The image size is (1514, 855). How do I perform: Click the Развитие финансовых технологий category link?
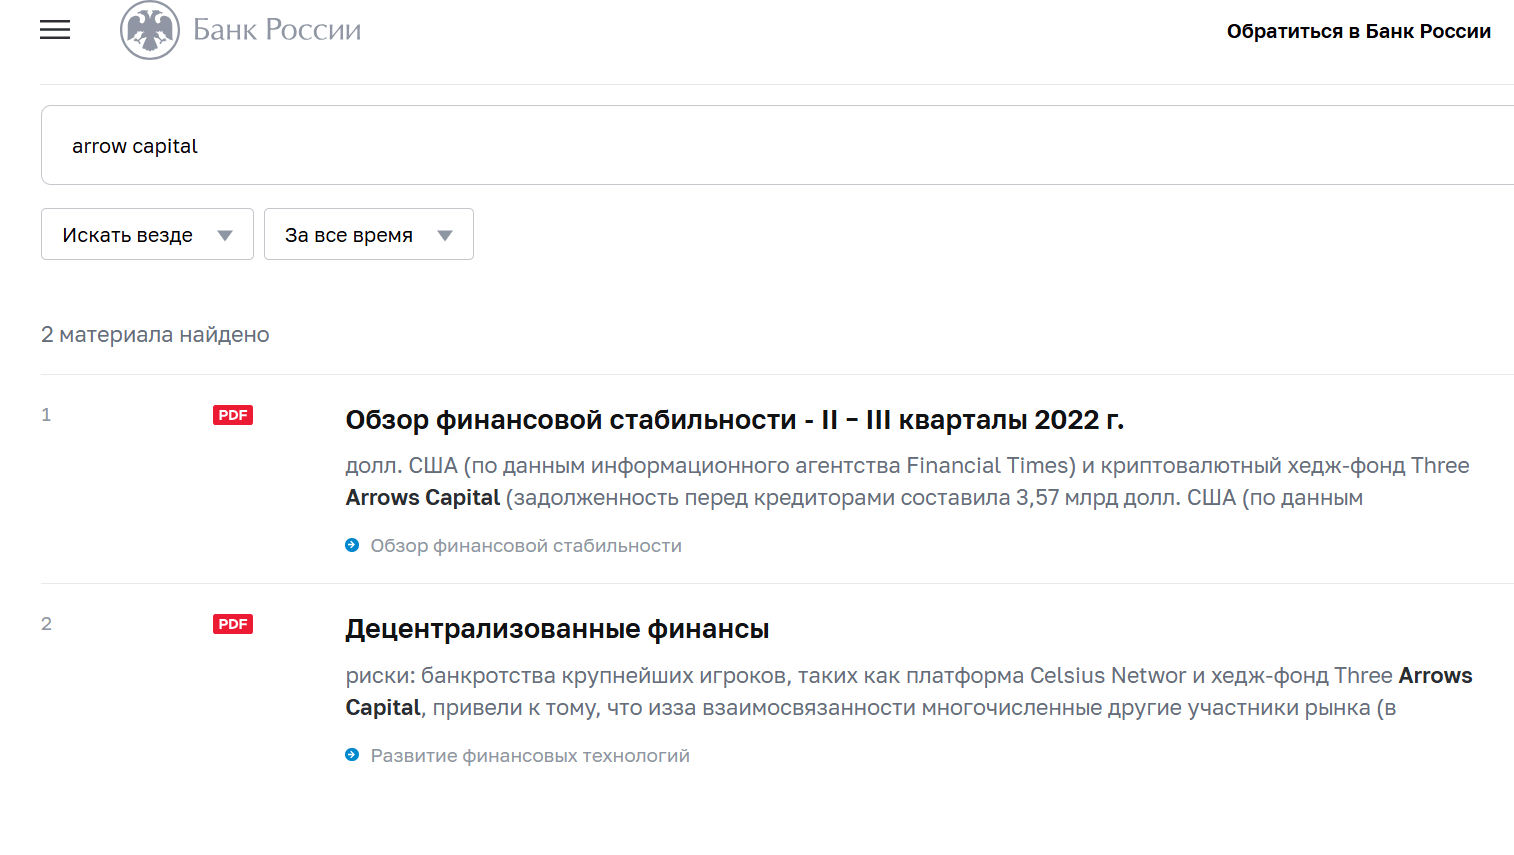click(x=529, y=755)
